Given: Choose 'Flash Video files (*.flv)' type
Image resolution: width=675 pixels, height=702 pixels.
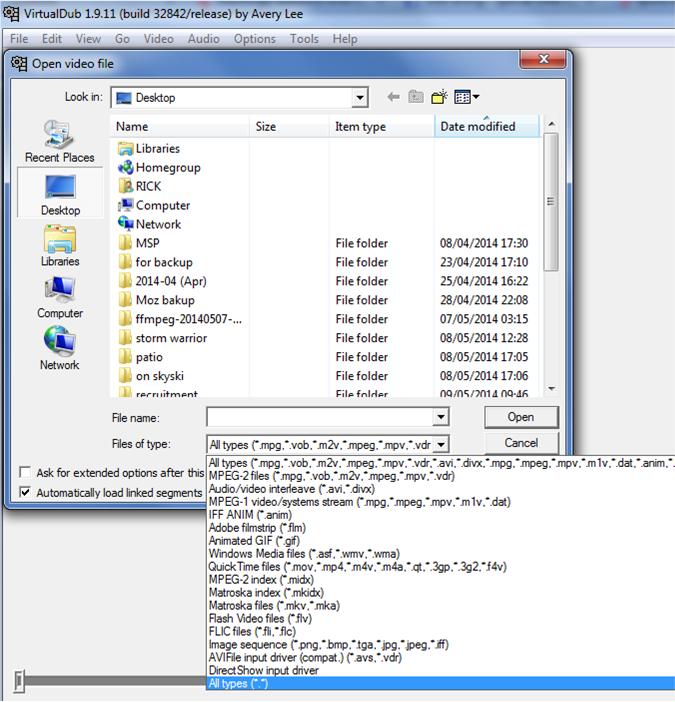Looking at the screenshot, I should 260,619.
